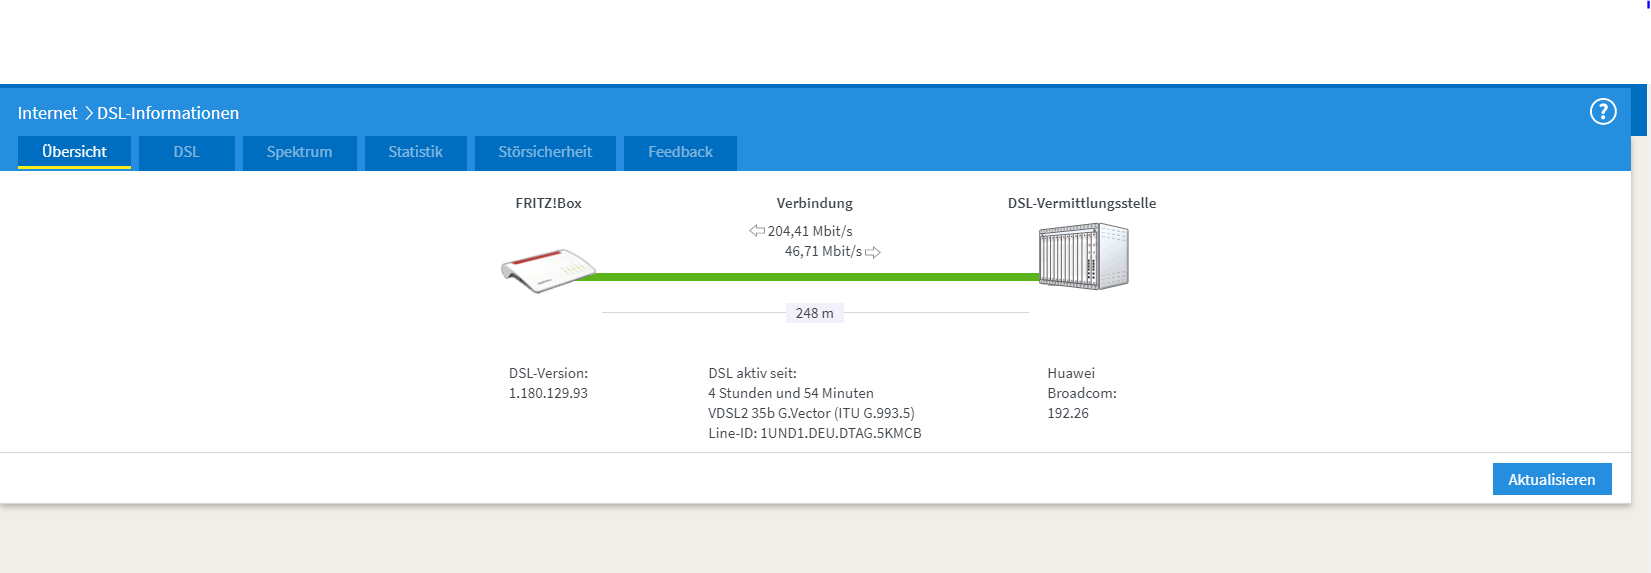This screenshot has height=573, width=1651.
Task: Click the VDSL2 35b G.Vector line
Action: coord(811,413)
